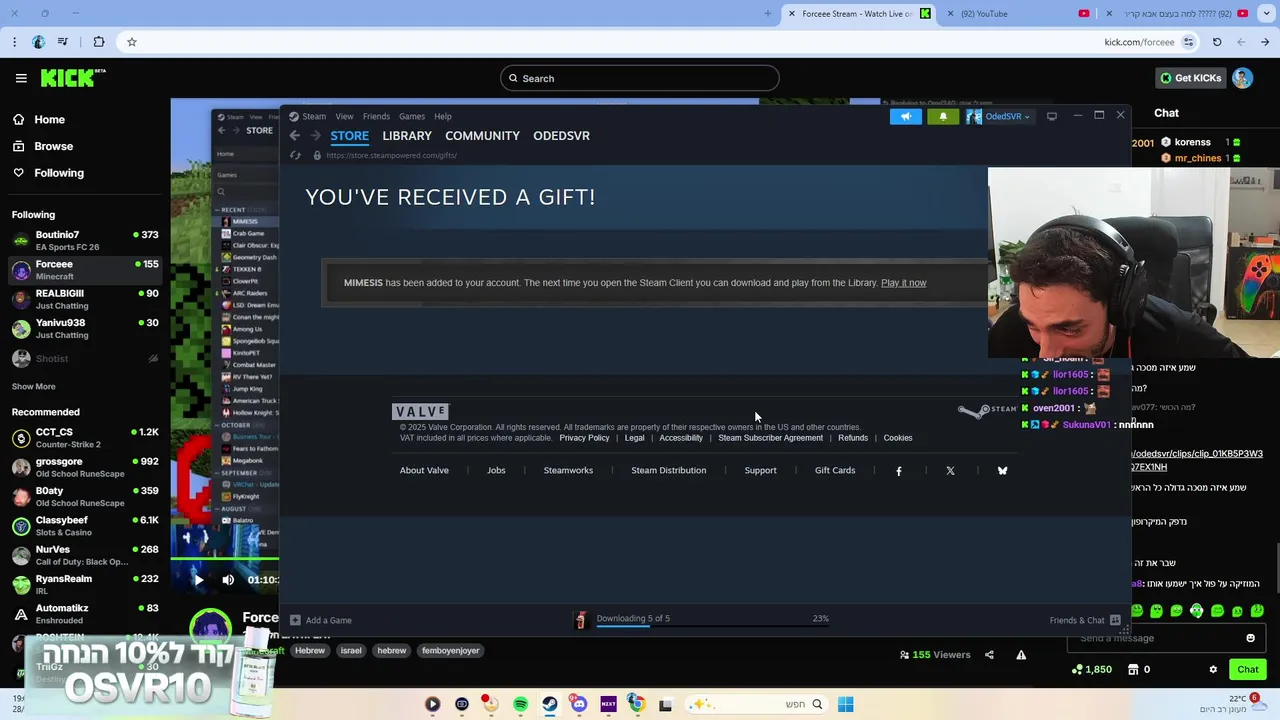The width and height of the screenshot is (1280, 720).
Task: Open the ODEDSVR profile tab
Action: click(x=561, y=136)
